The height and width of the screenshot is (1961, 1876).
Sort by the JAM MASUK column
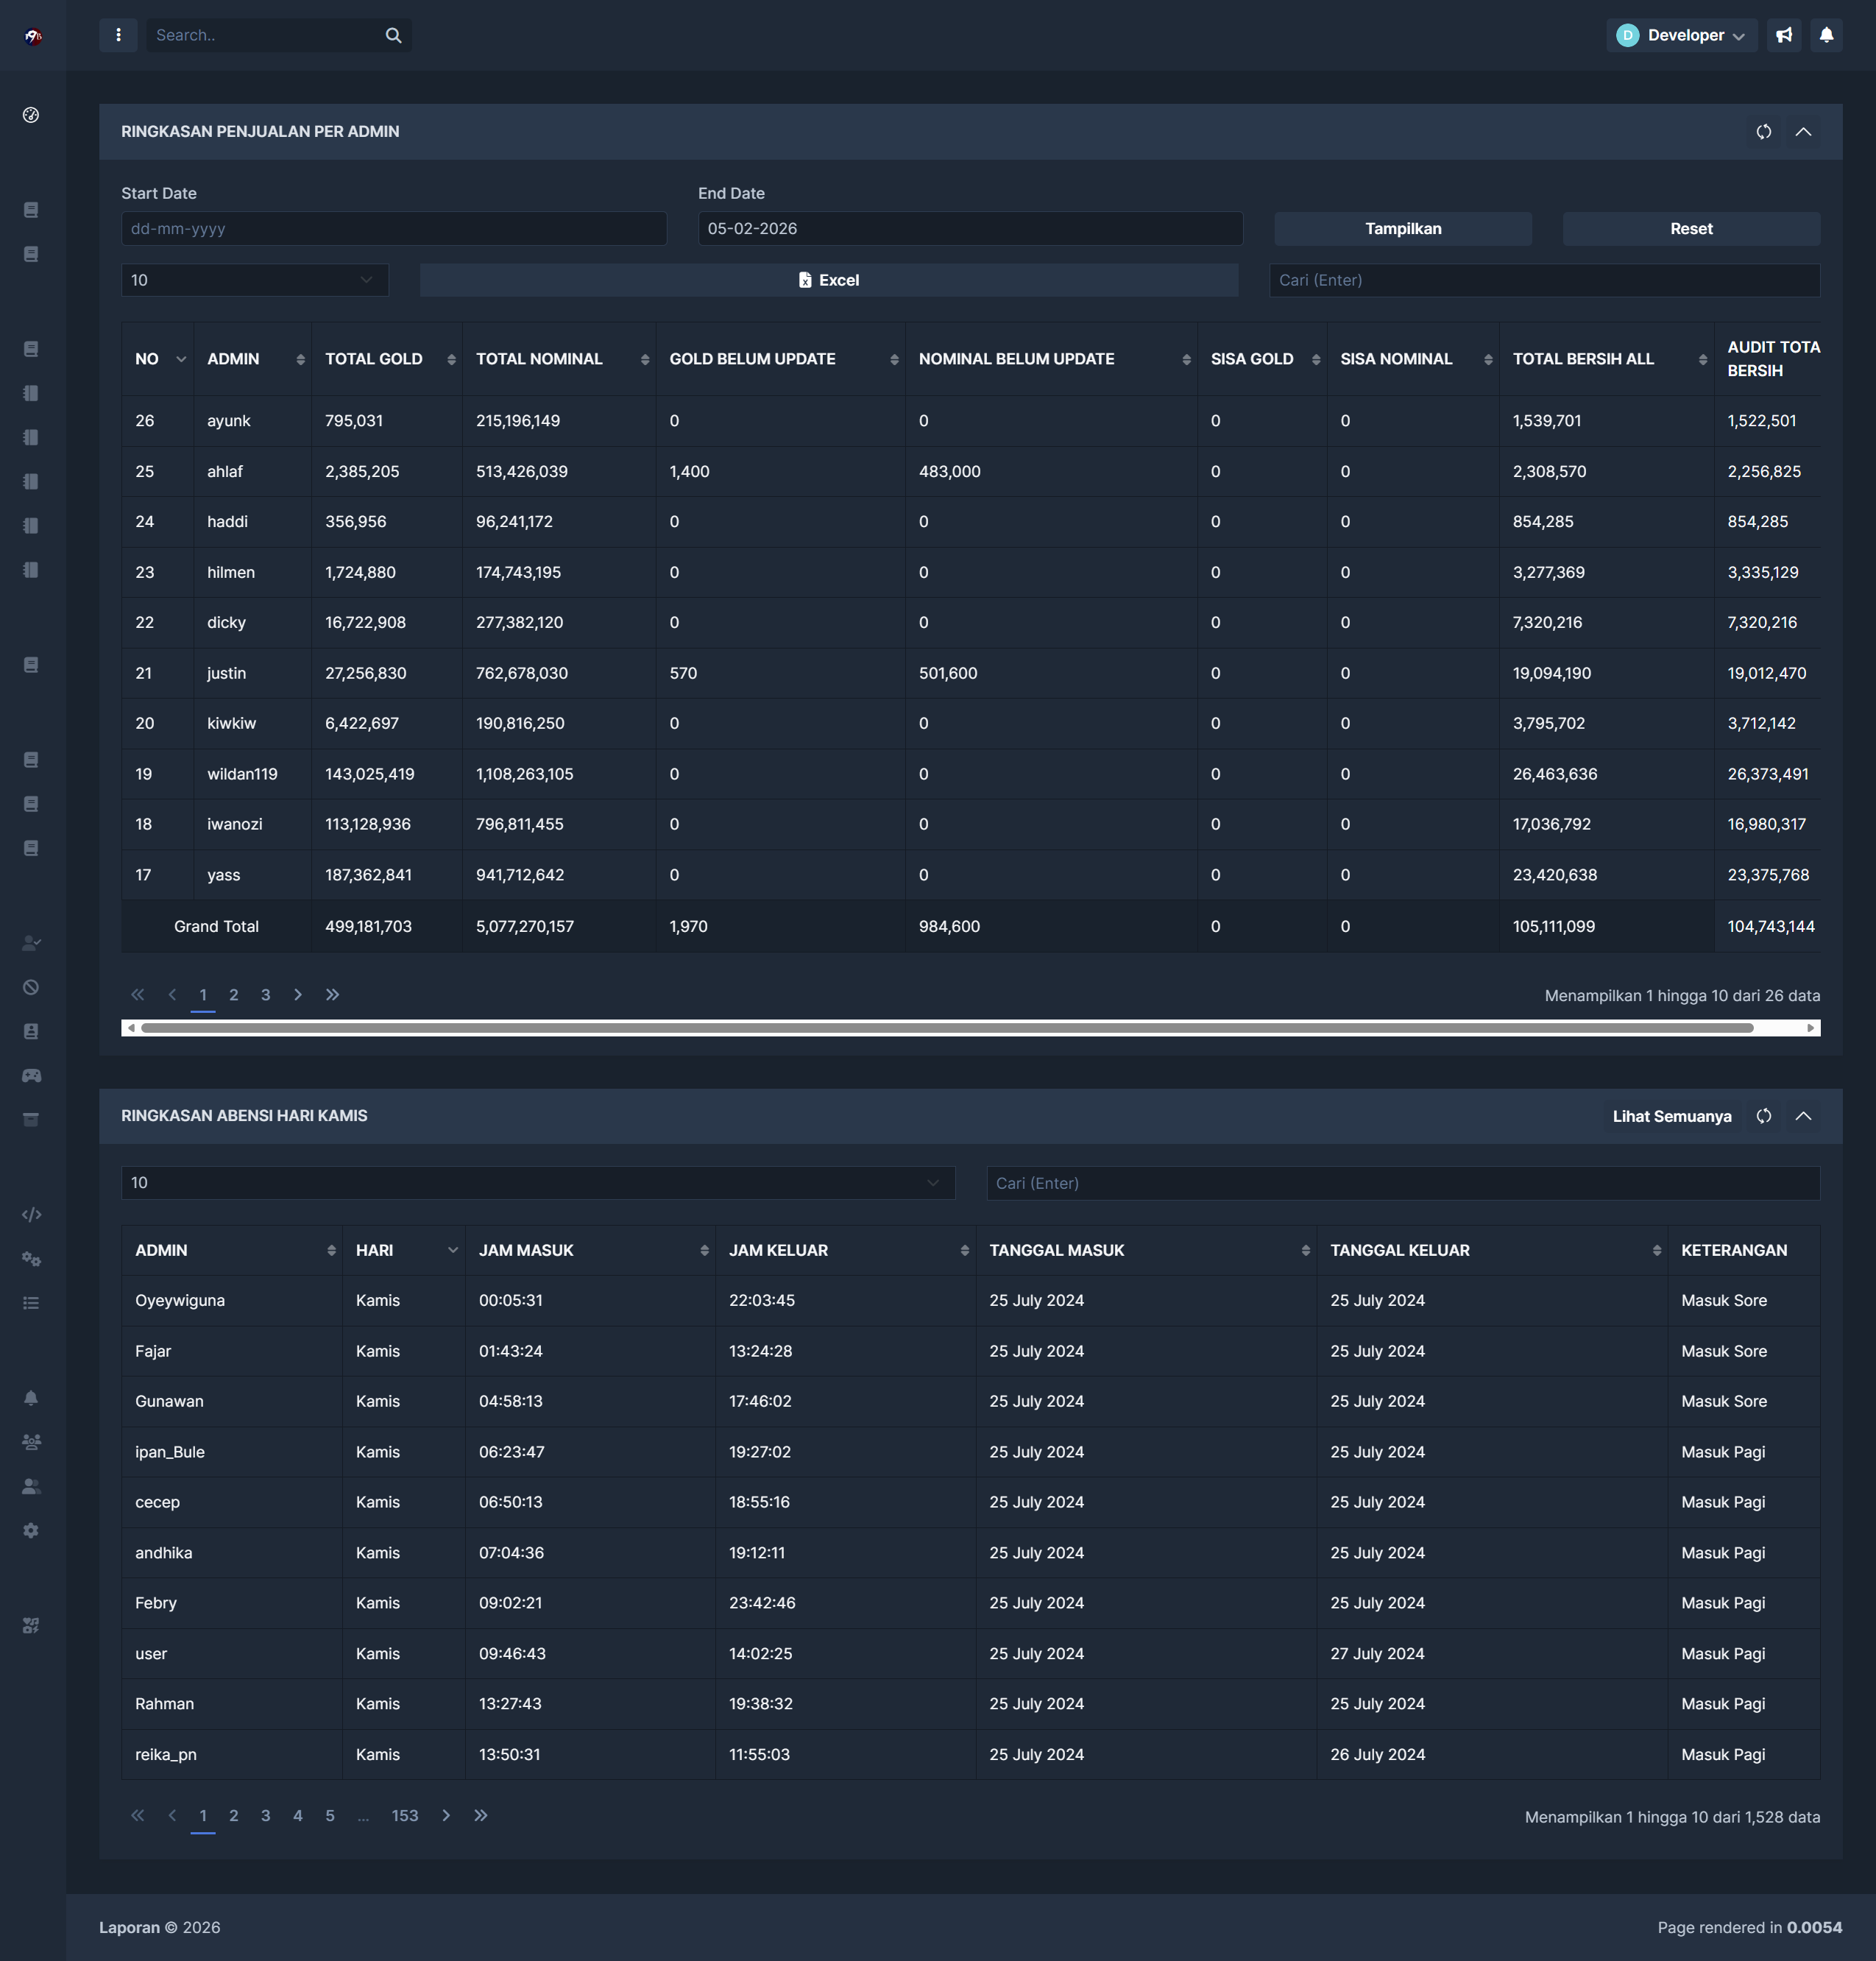[590, 1250]
